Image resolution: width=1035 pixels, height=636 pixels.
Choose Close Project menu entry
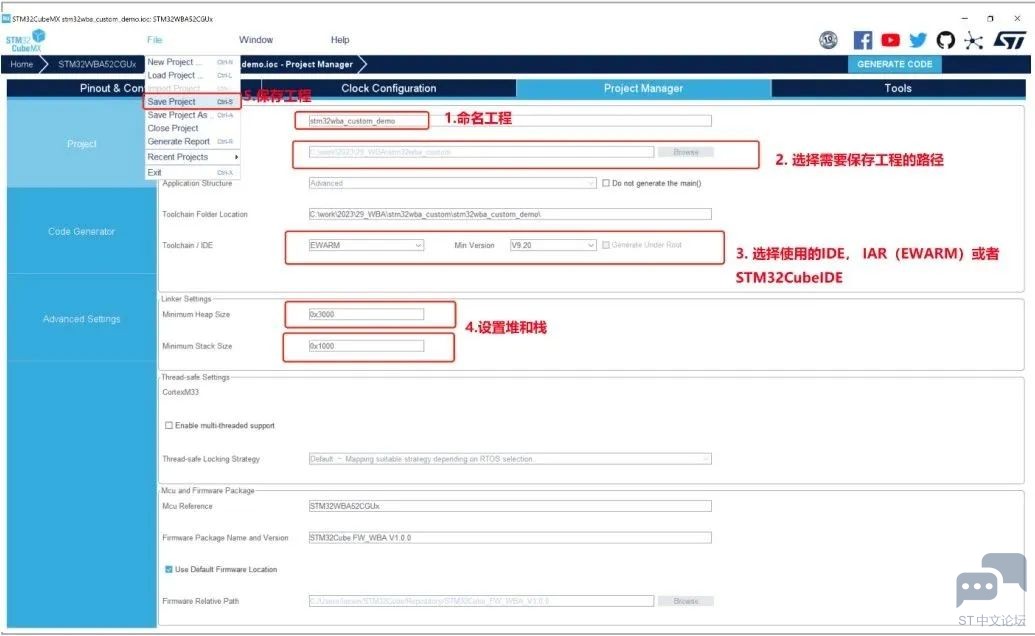[191, 128]
